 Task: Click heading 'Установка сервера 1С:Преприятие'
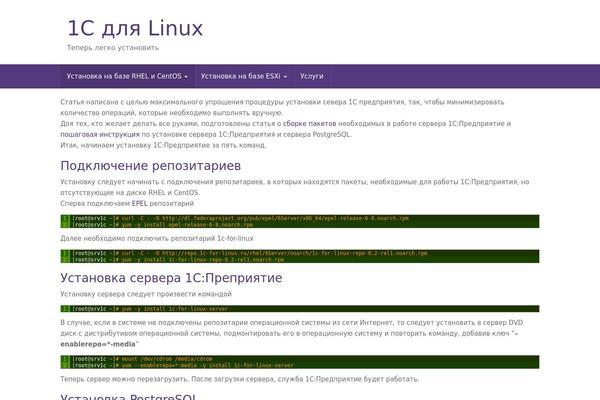point(171,278)
